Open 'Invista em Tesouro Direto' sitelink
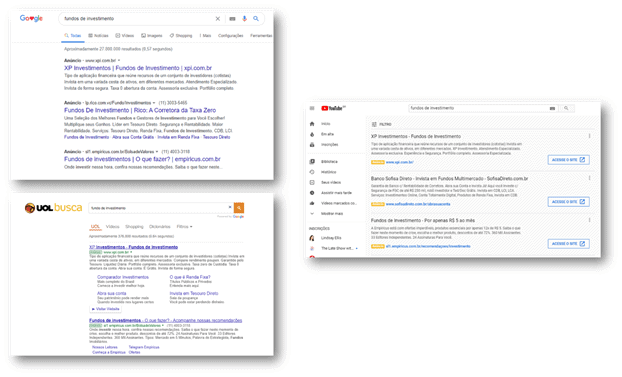 click(x=194, y=294)
